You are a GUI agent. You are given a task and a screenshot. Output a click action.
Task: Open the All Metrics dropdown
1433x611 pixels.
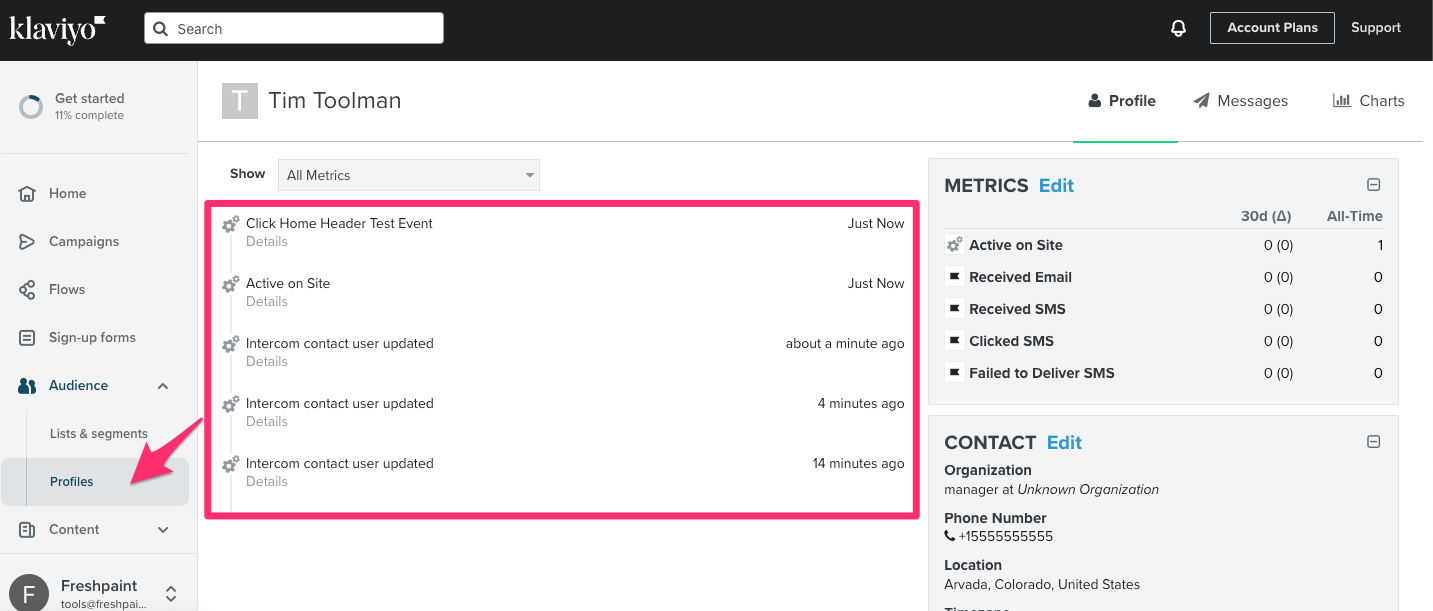coord(408,175)
